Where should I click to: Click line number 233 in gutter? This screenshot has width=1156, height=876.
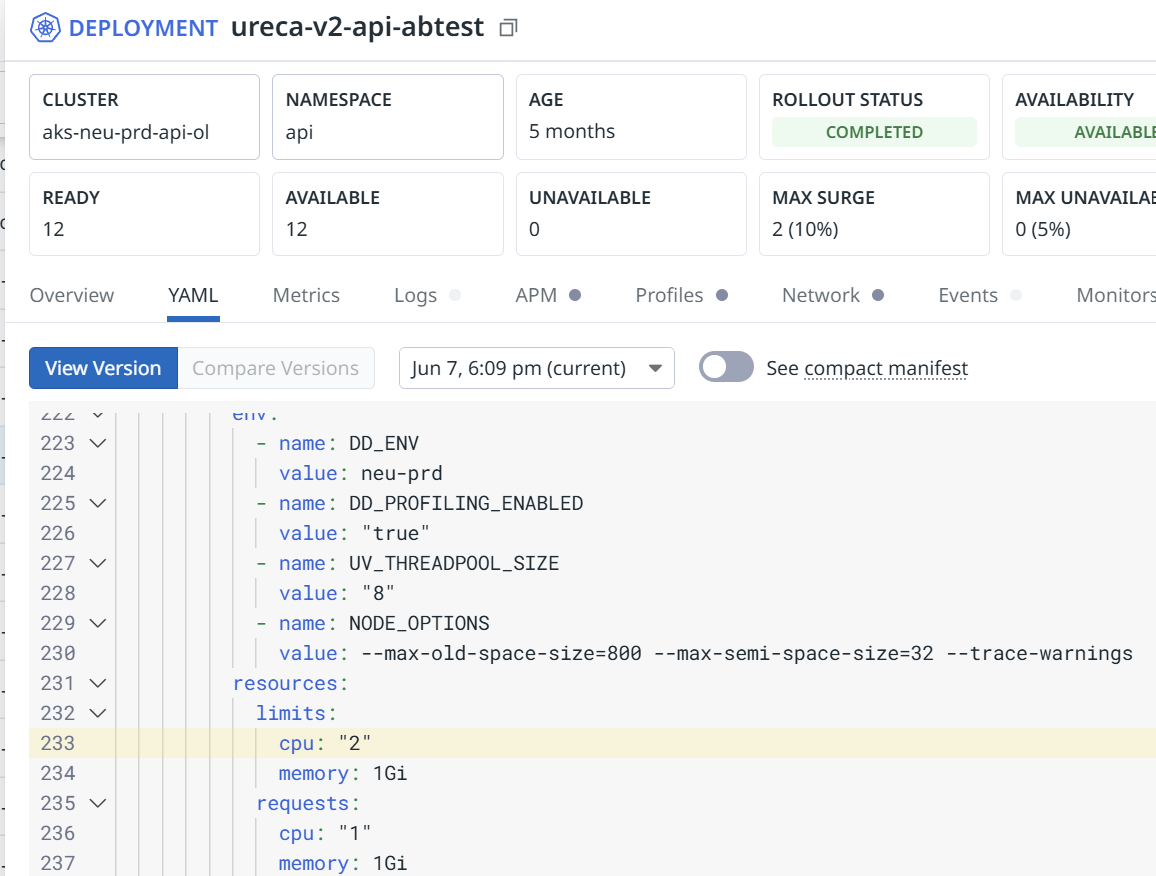point(58,743)
